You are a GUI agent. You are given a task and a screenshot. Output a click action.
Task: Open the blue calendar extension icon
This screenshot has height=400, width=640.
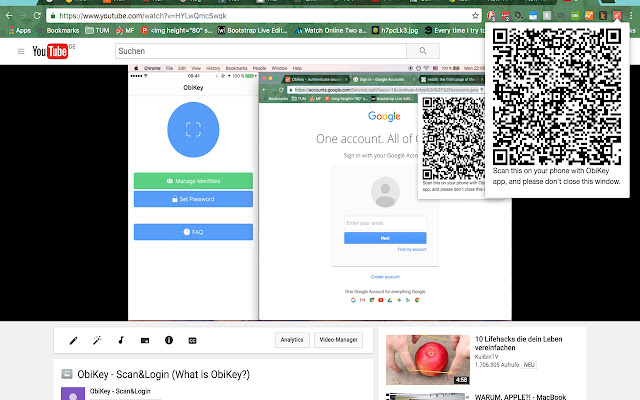[x=533, y=16]
